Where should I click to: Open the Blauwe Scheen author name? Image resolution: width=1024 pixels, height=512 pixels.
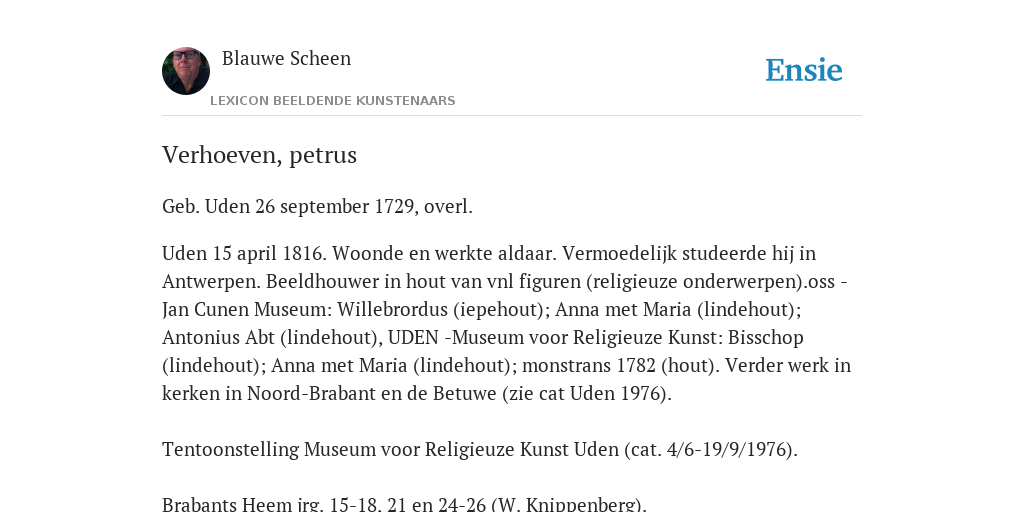click(286, 58)
